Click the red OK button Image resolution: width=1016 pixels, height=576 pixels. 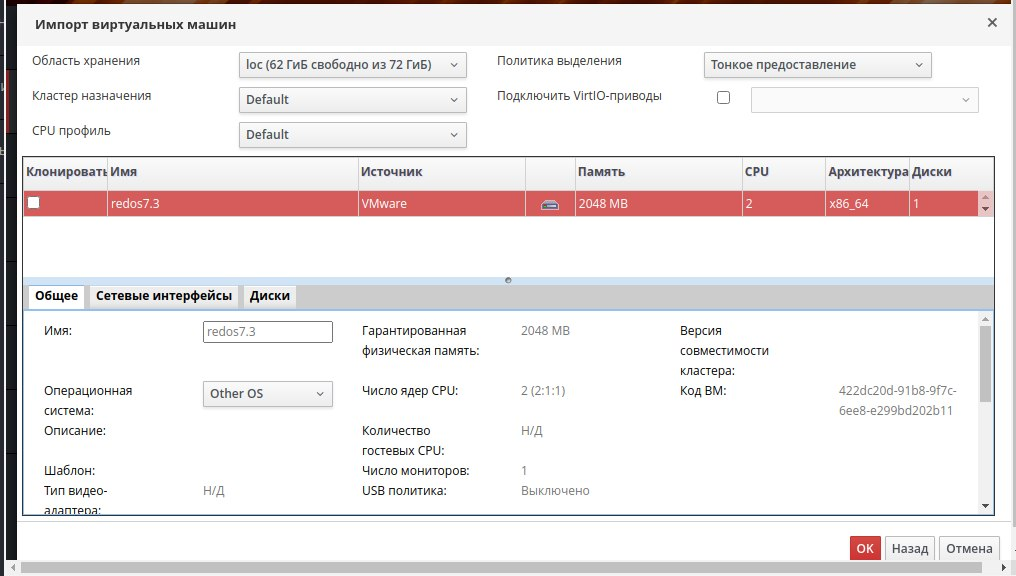tap(865, 548)
